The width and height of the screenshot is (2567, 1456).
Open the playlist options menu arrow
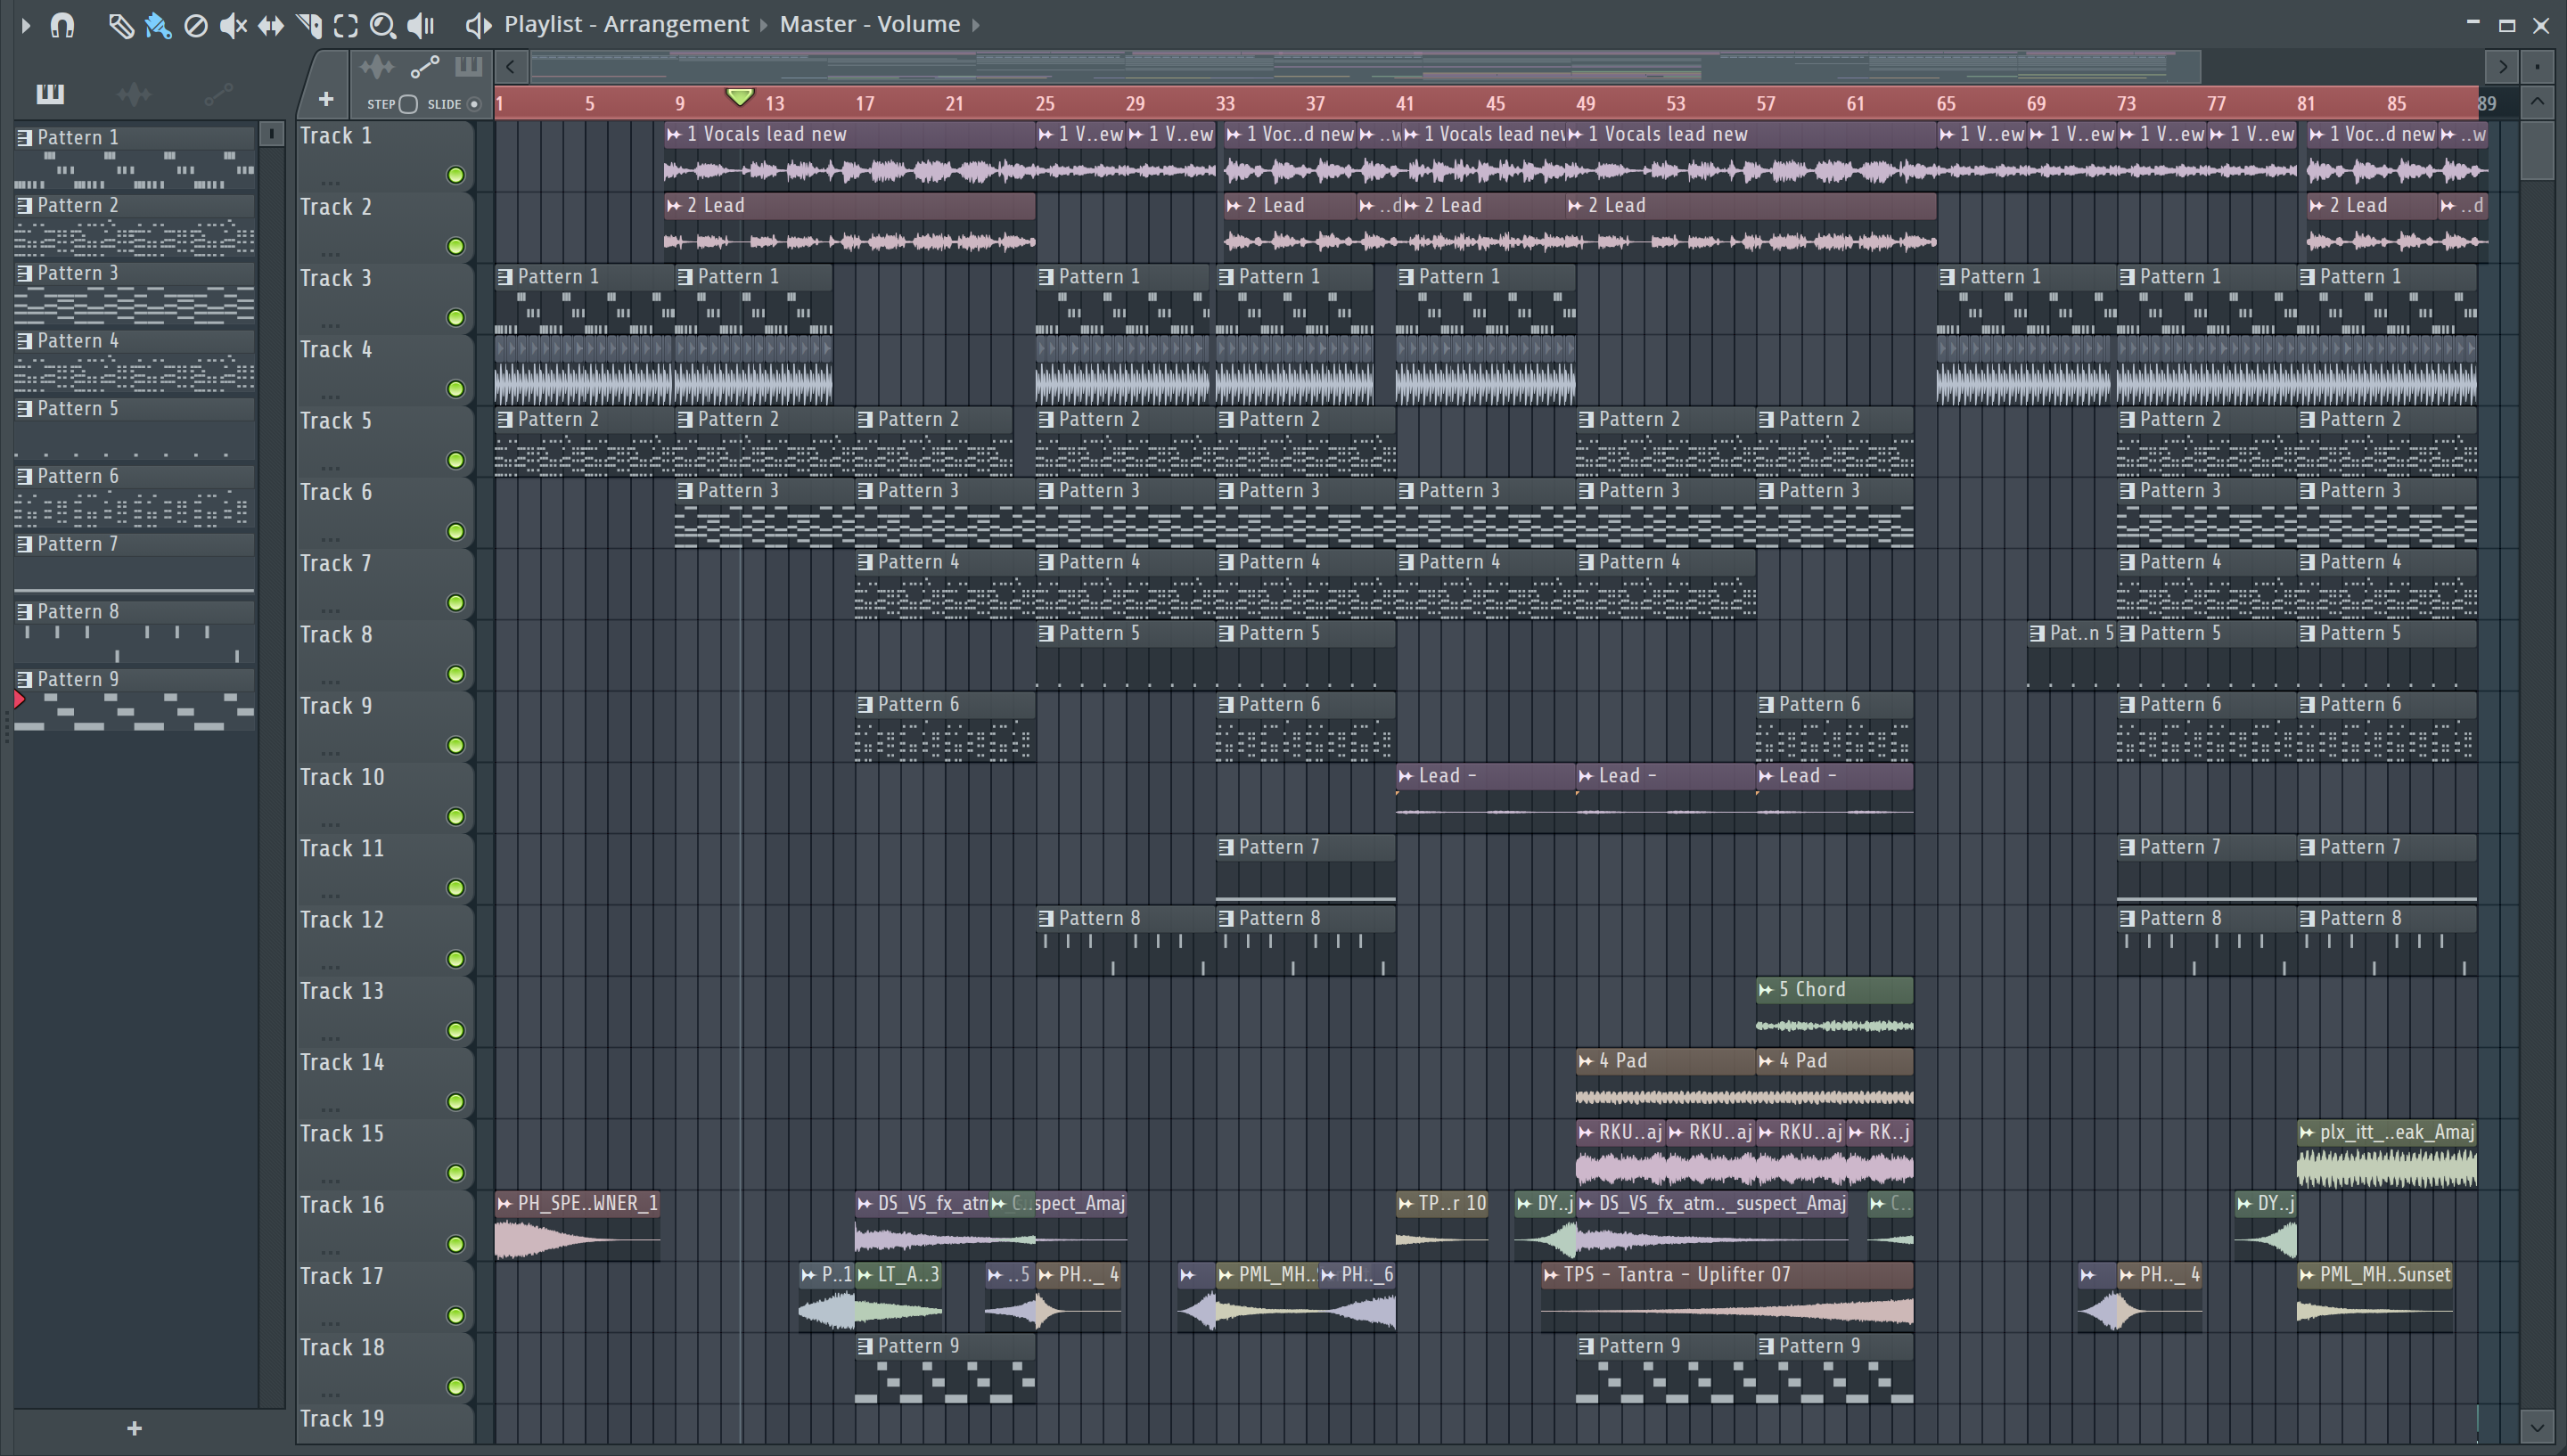(x=26, y=25)
